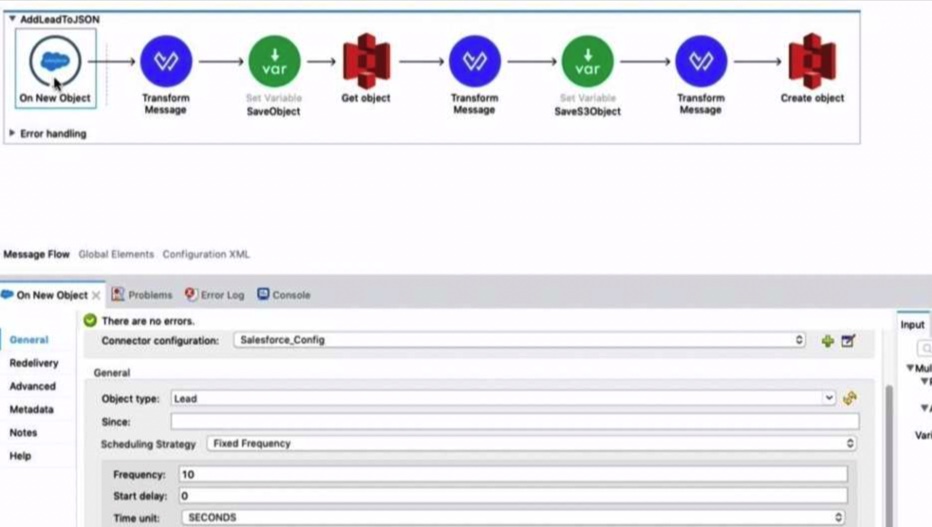Open the Redelivery settings section
932x527 pixels.
34,363
